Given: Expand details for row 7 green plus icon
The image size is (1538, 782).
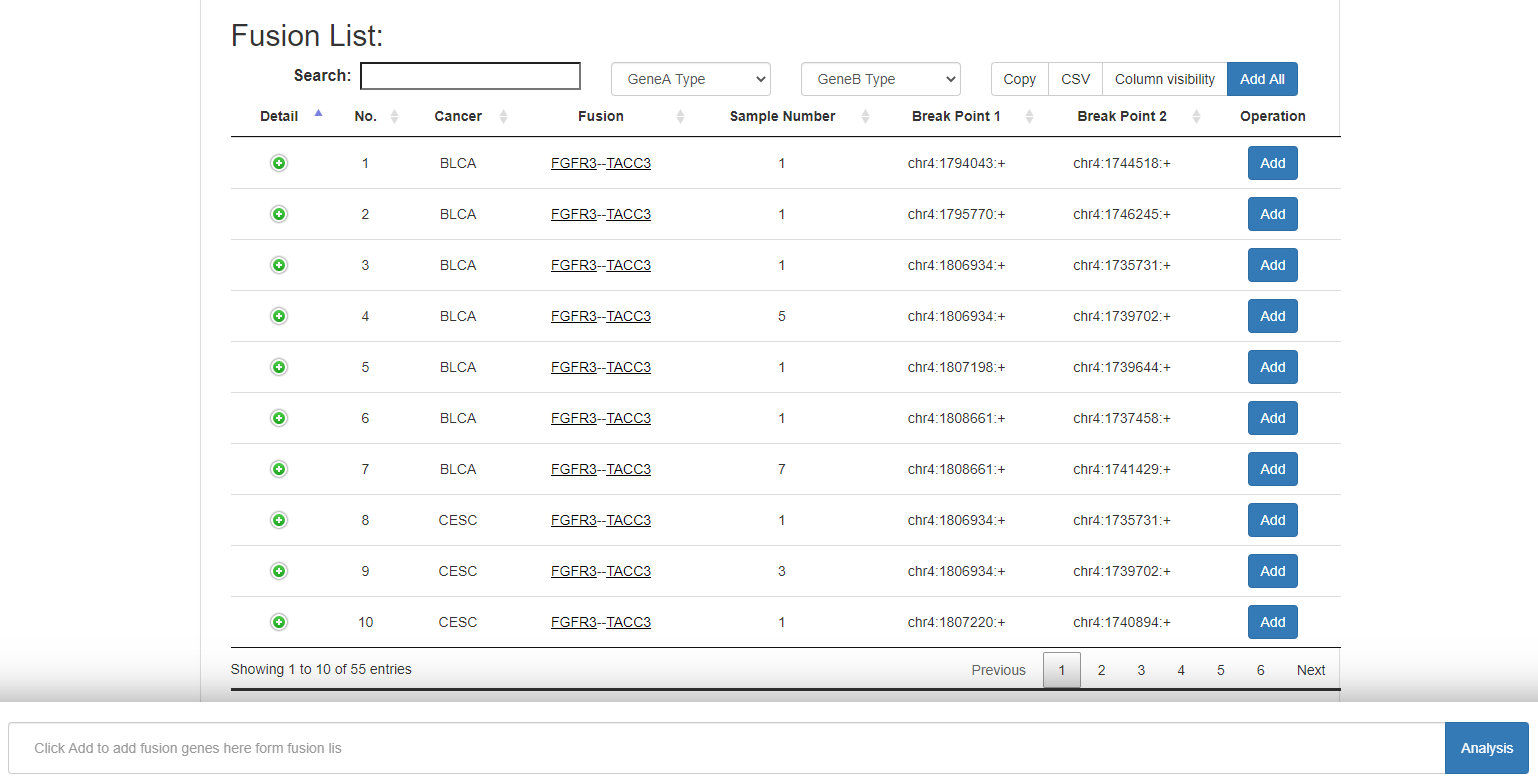Looking at the screenshot, I should click(x=279, y=469).
